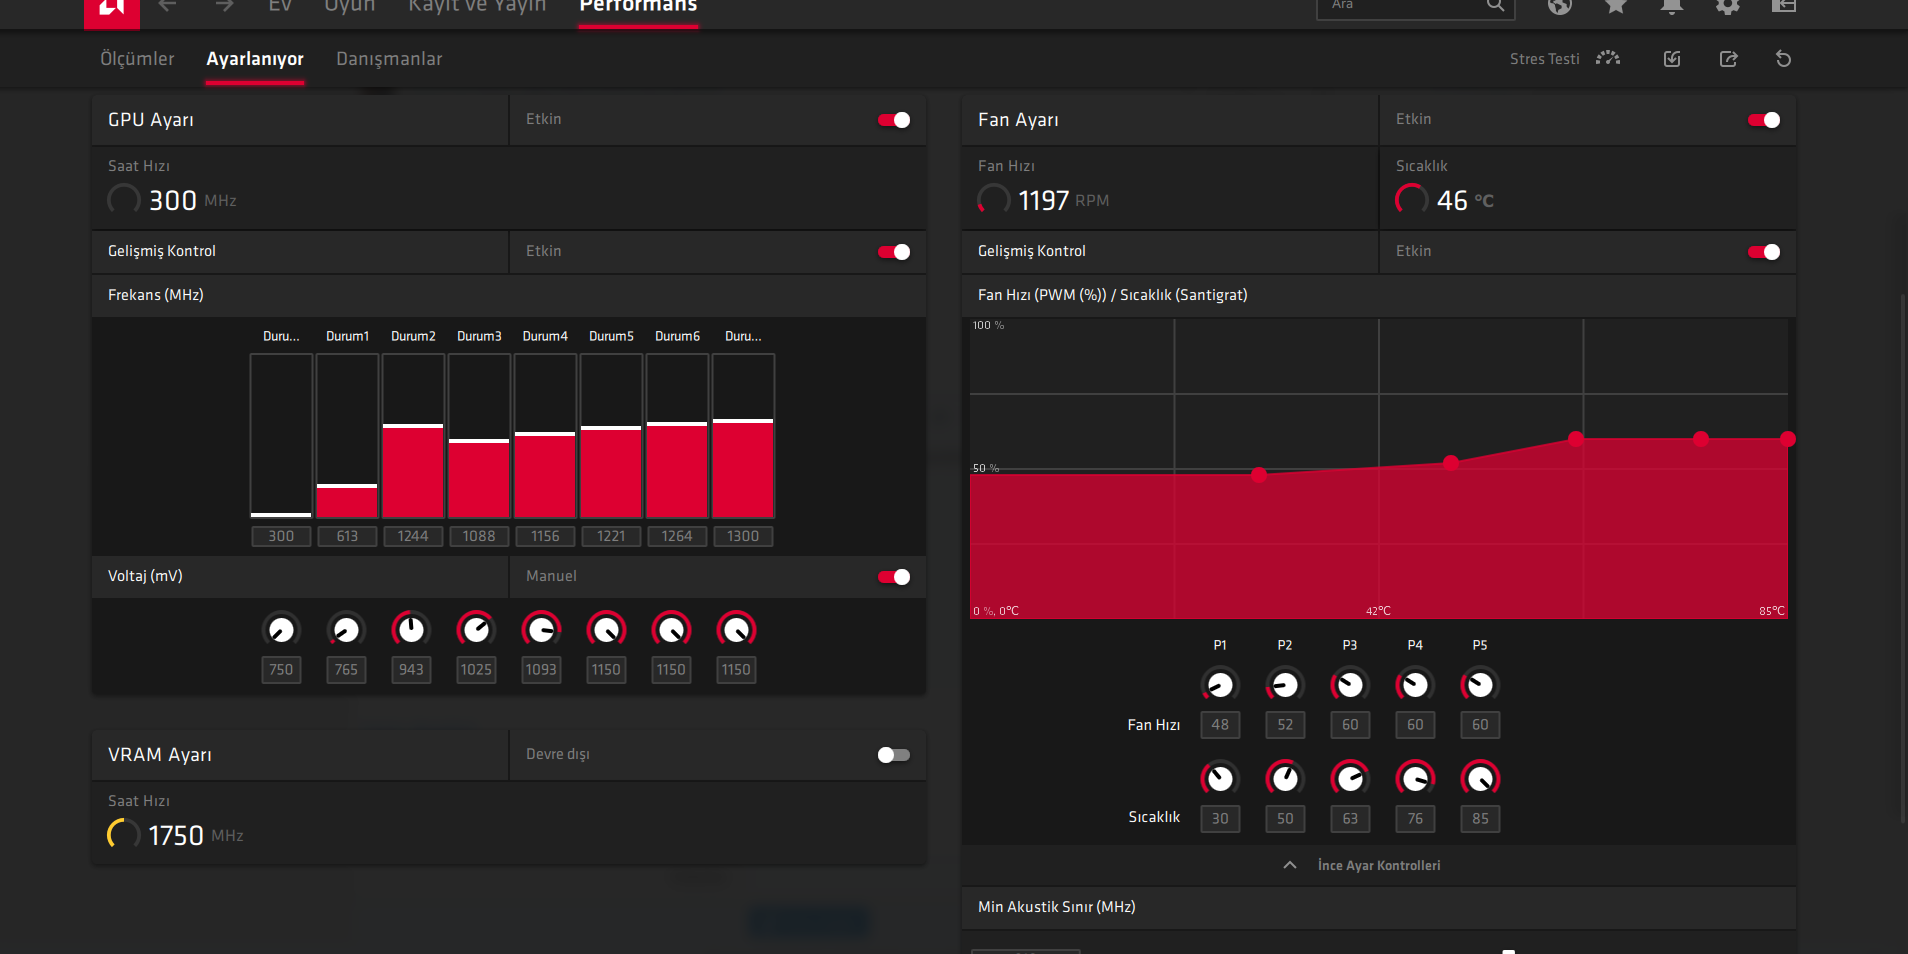This screenshot has width=1908, height=954.
Task: Click the load profile icon
Action: [1672, 59]
